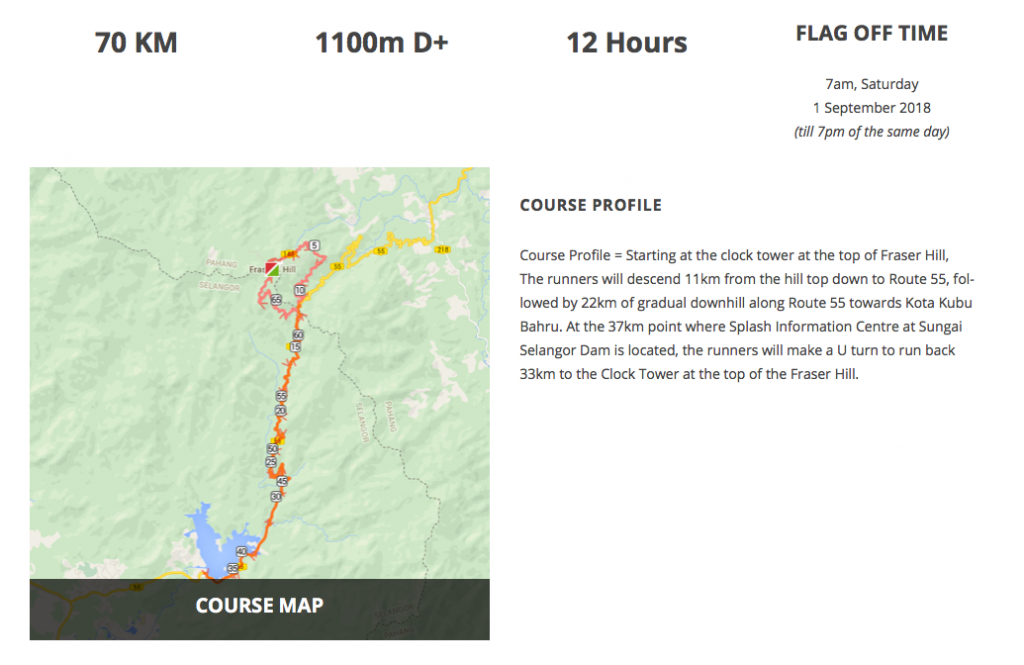Click the 65 km marker near Fraser Hill
Viewport: 1024px width, 665px height.
276,300
